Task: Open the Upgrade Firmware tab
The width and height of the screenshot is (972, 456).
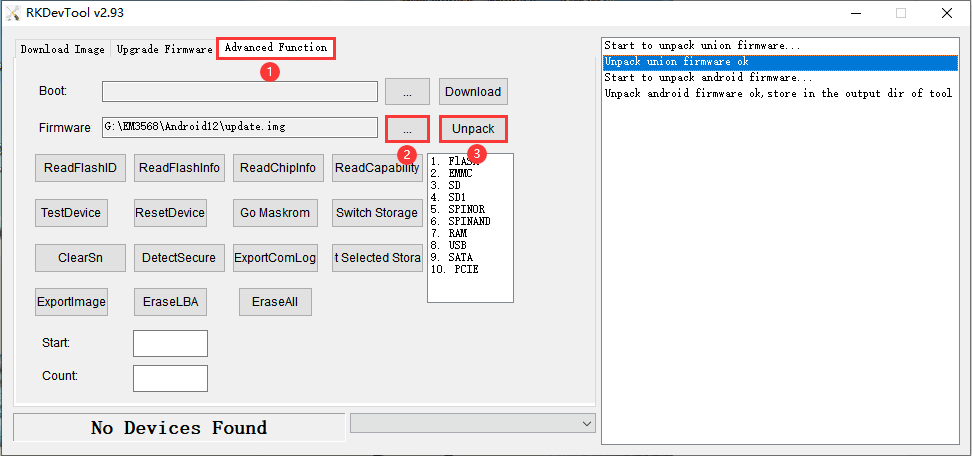Action: tap(164, 49)
